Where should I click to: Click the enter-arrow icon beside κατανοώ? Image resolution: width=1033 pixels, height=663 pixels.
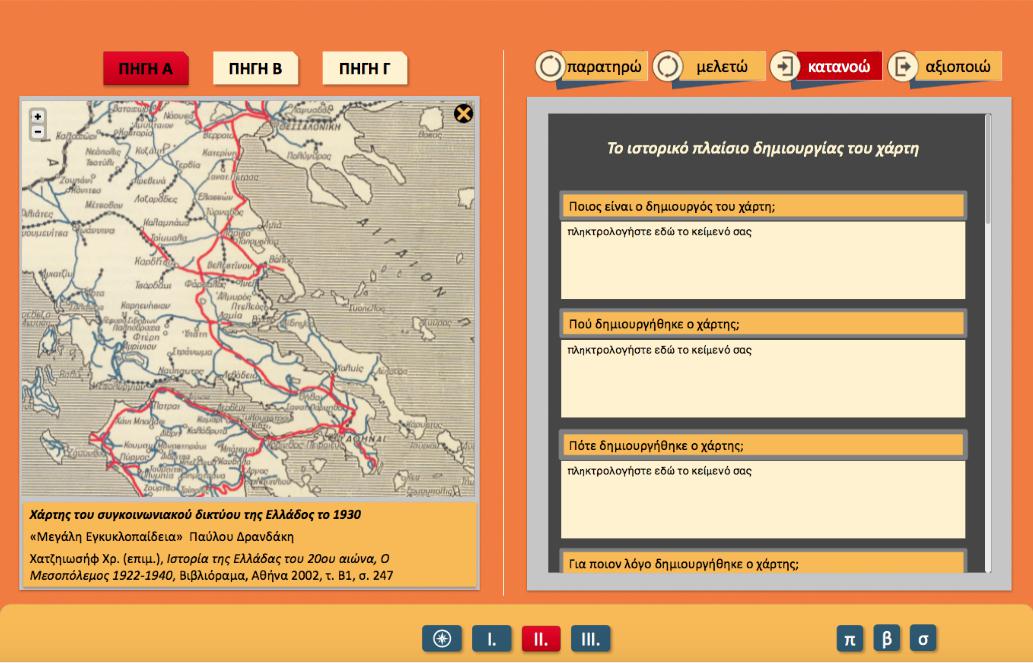coord(785,67)
